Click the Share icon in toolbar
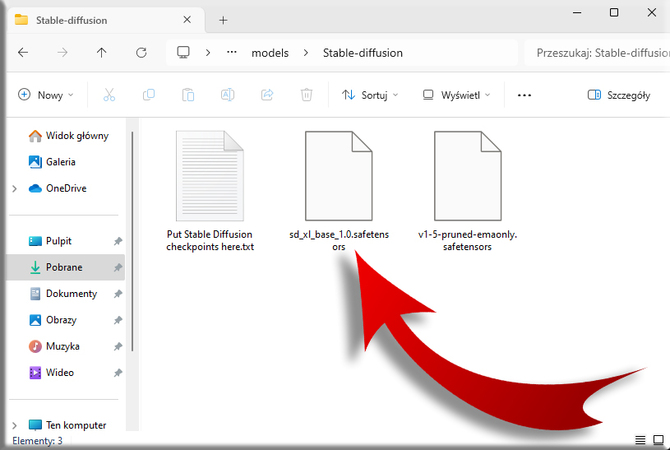The height and width of the screenshot is (450, 670). point(267,94)
